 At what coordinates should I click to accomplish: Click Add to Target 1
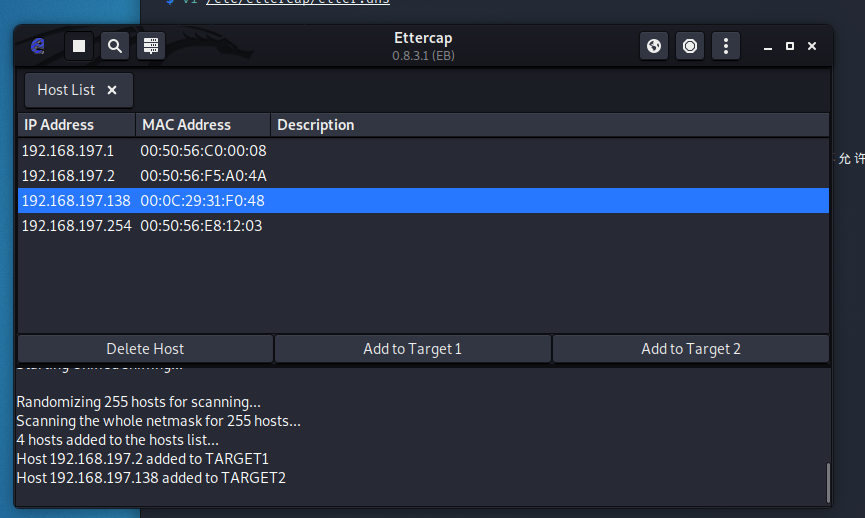point(412,349)
